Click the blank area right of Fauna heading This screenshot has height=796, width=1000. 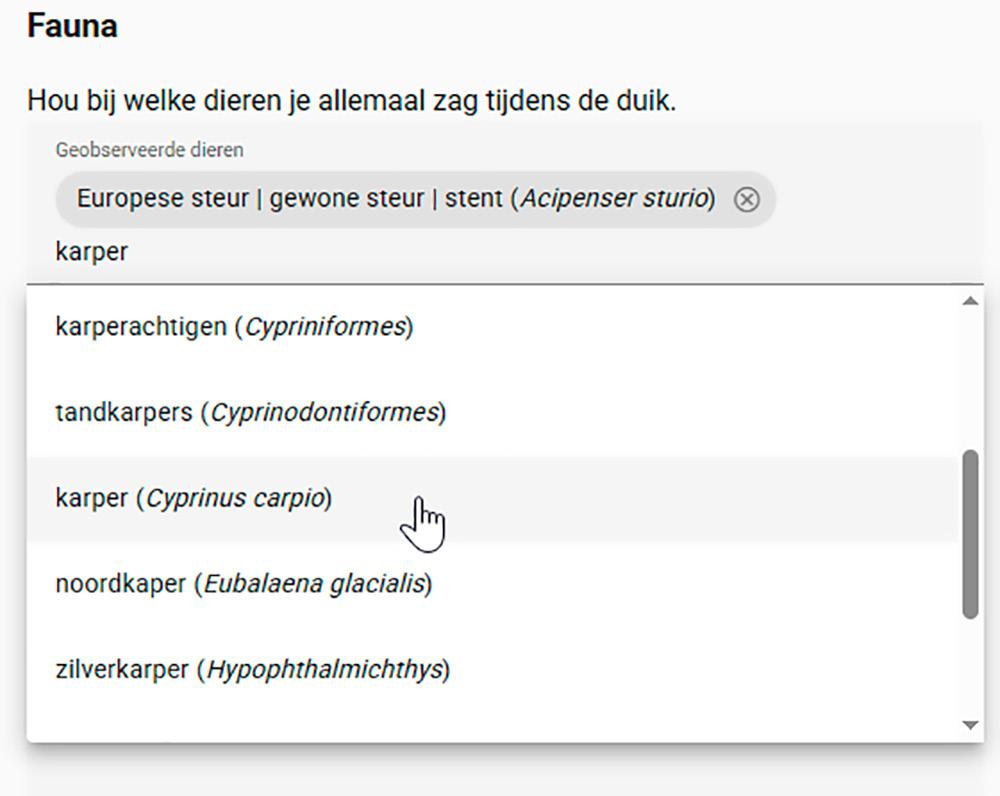(x=550, y=26)
